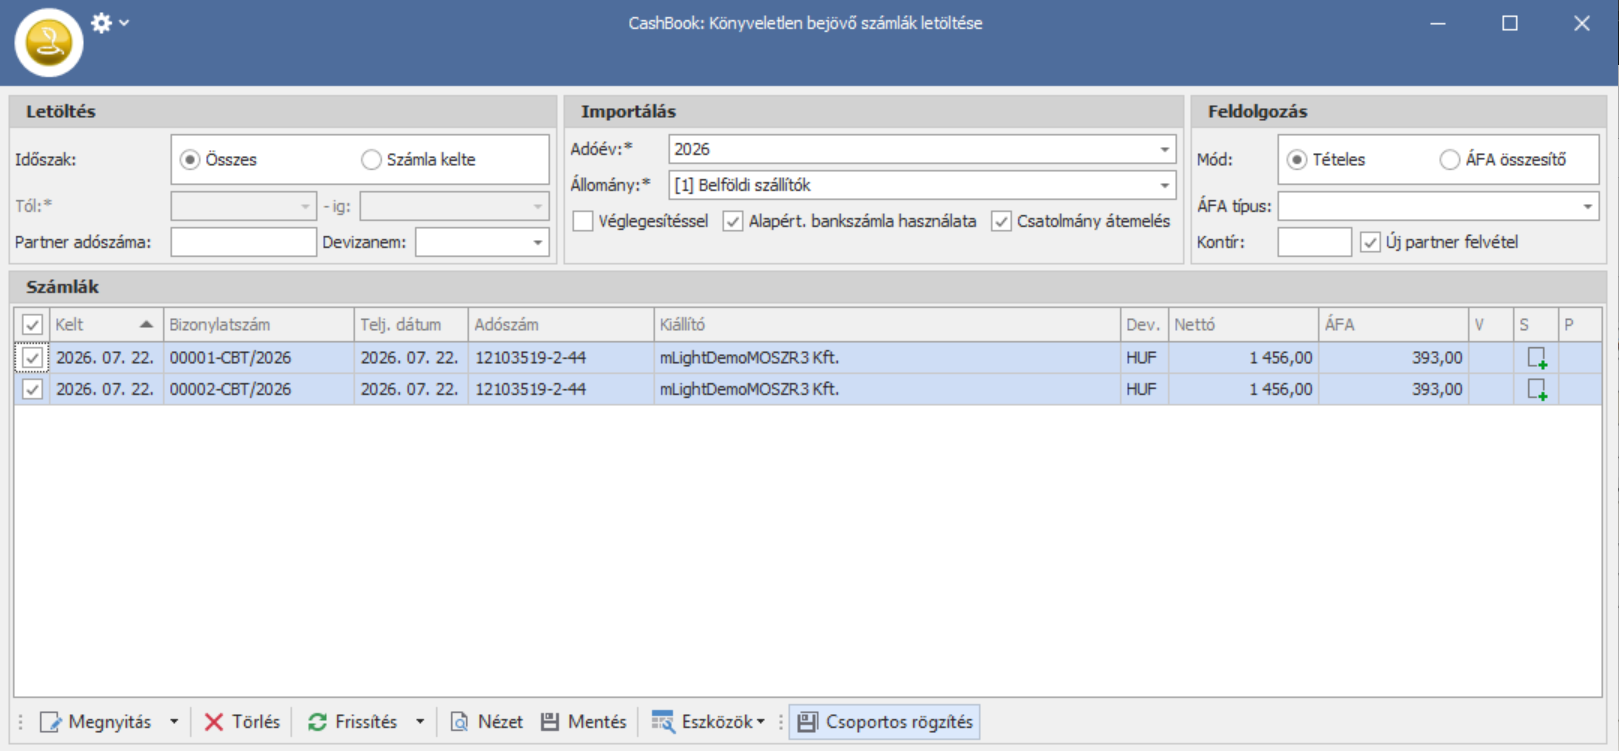Click the status icon in 00002-CBT/2026 row

coord(1536,390)
